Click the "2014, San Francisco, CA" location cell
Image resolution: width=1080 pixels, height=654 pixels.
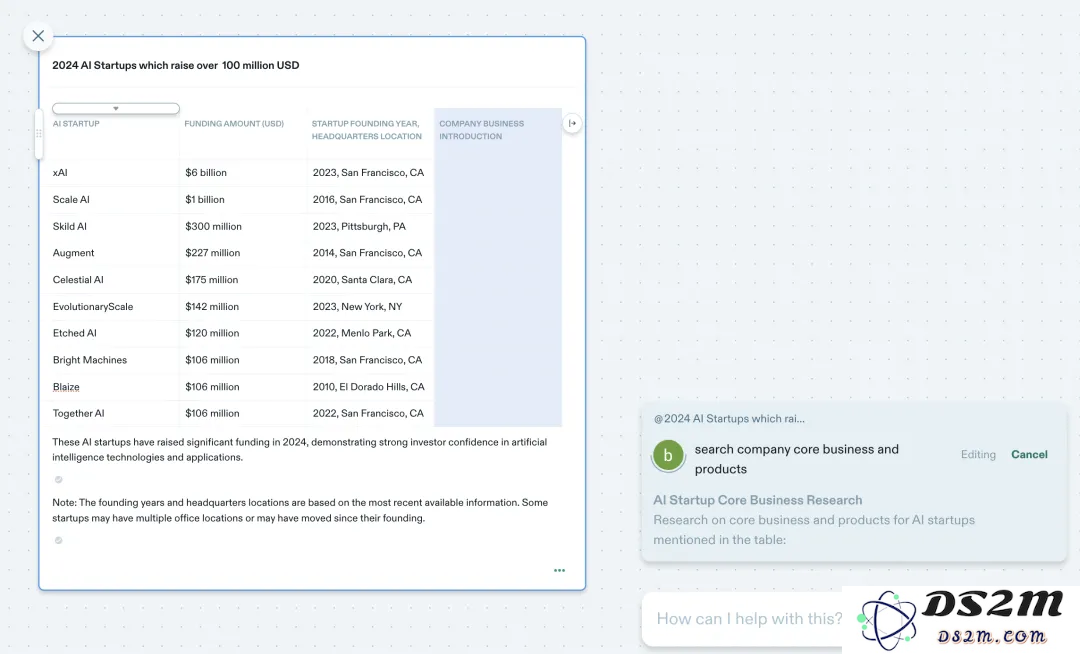coord(367,253)
